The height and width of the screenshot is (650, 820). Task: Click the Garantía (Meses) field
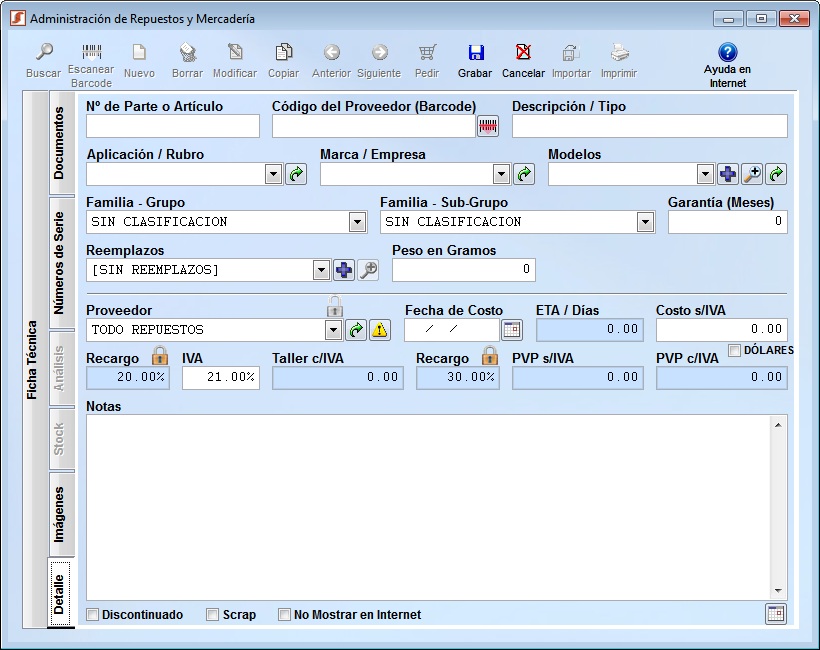point(727,222)
